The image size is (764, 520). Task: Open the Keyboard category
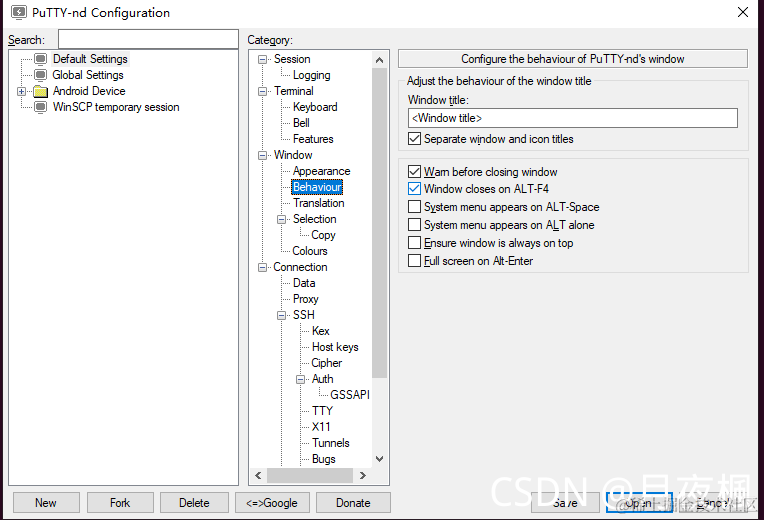pyautogui.click(x=315, y=107)
